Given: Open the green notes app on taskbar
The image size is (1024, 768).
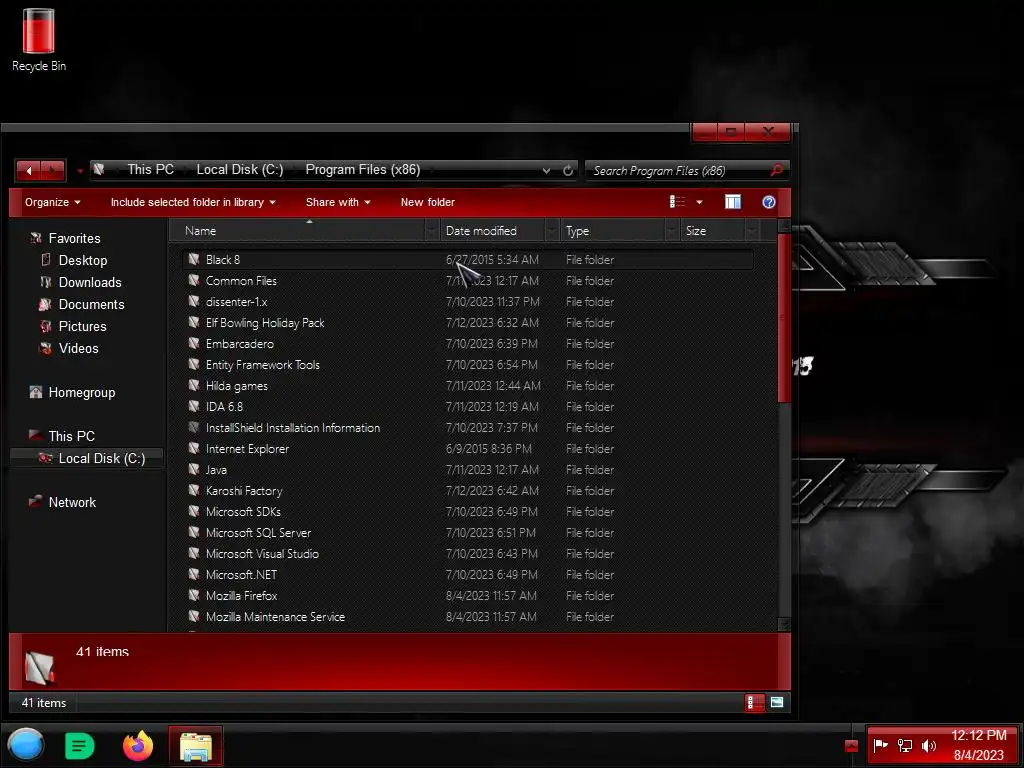Looking at the screenshot, I should point(80,746).
